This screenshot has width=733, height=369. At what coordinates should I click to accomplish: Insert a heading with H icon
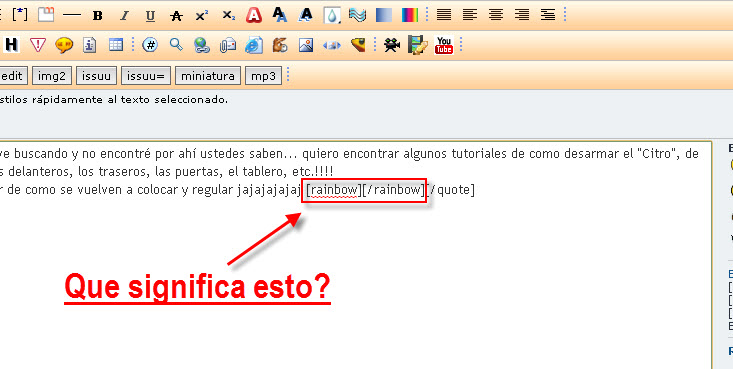click(x=12, y=45)
